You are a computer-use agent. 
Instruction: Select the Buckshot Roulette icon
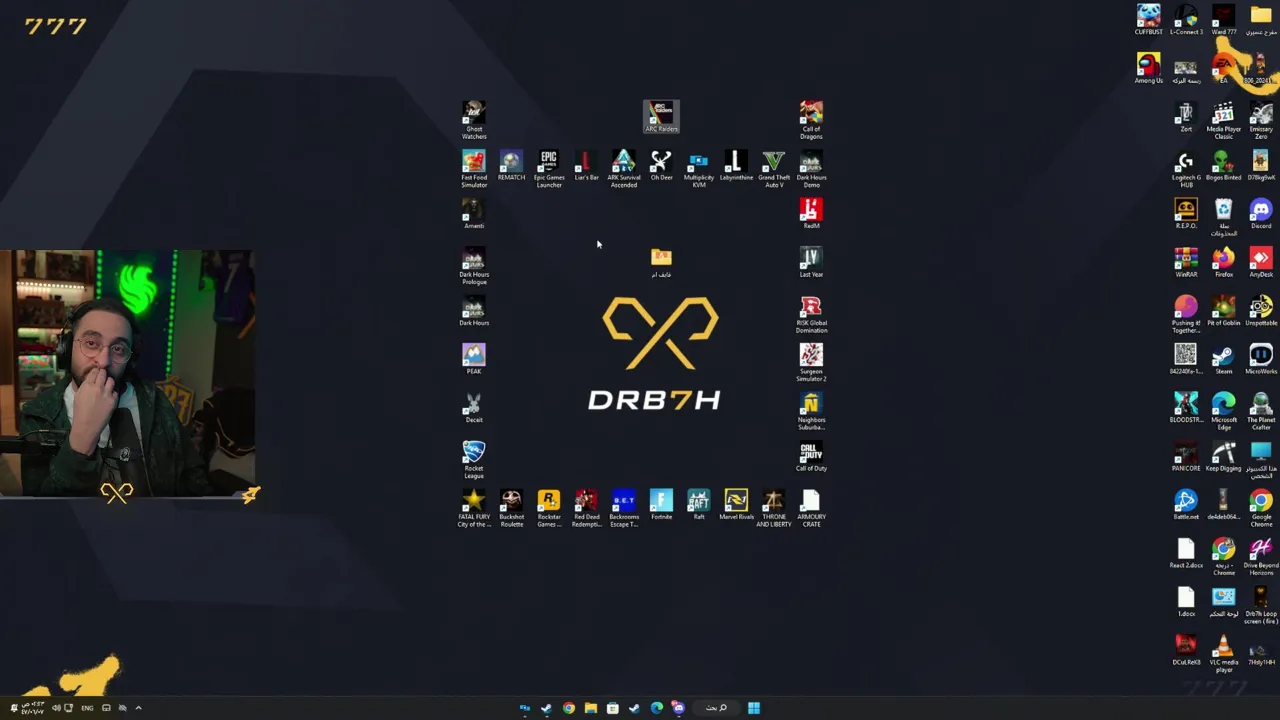click(511, 509)
